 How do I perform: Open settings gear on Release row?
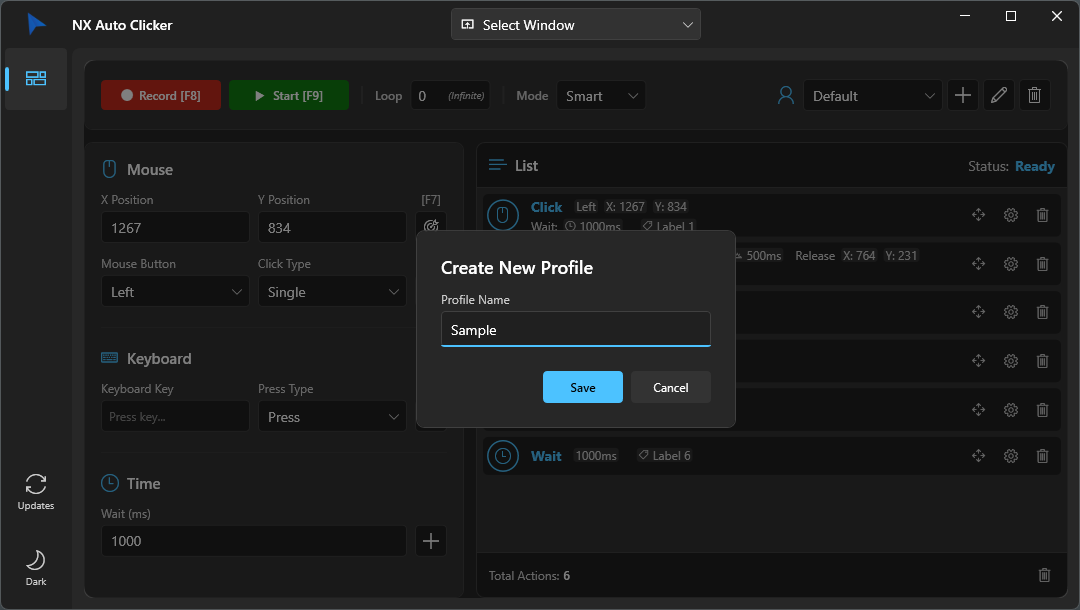tap(1010, 264)
